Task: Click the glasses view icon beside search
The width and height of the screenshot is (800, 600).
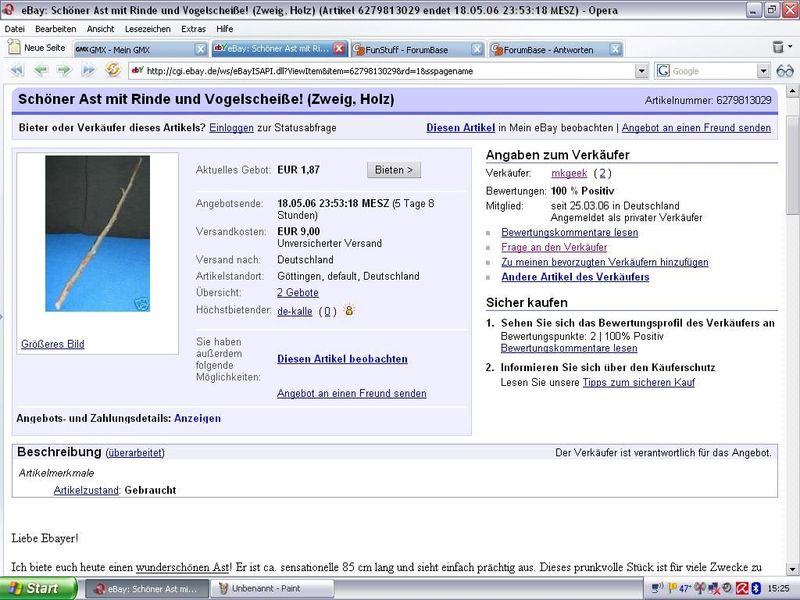Action: 785,71
